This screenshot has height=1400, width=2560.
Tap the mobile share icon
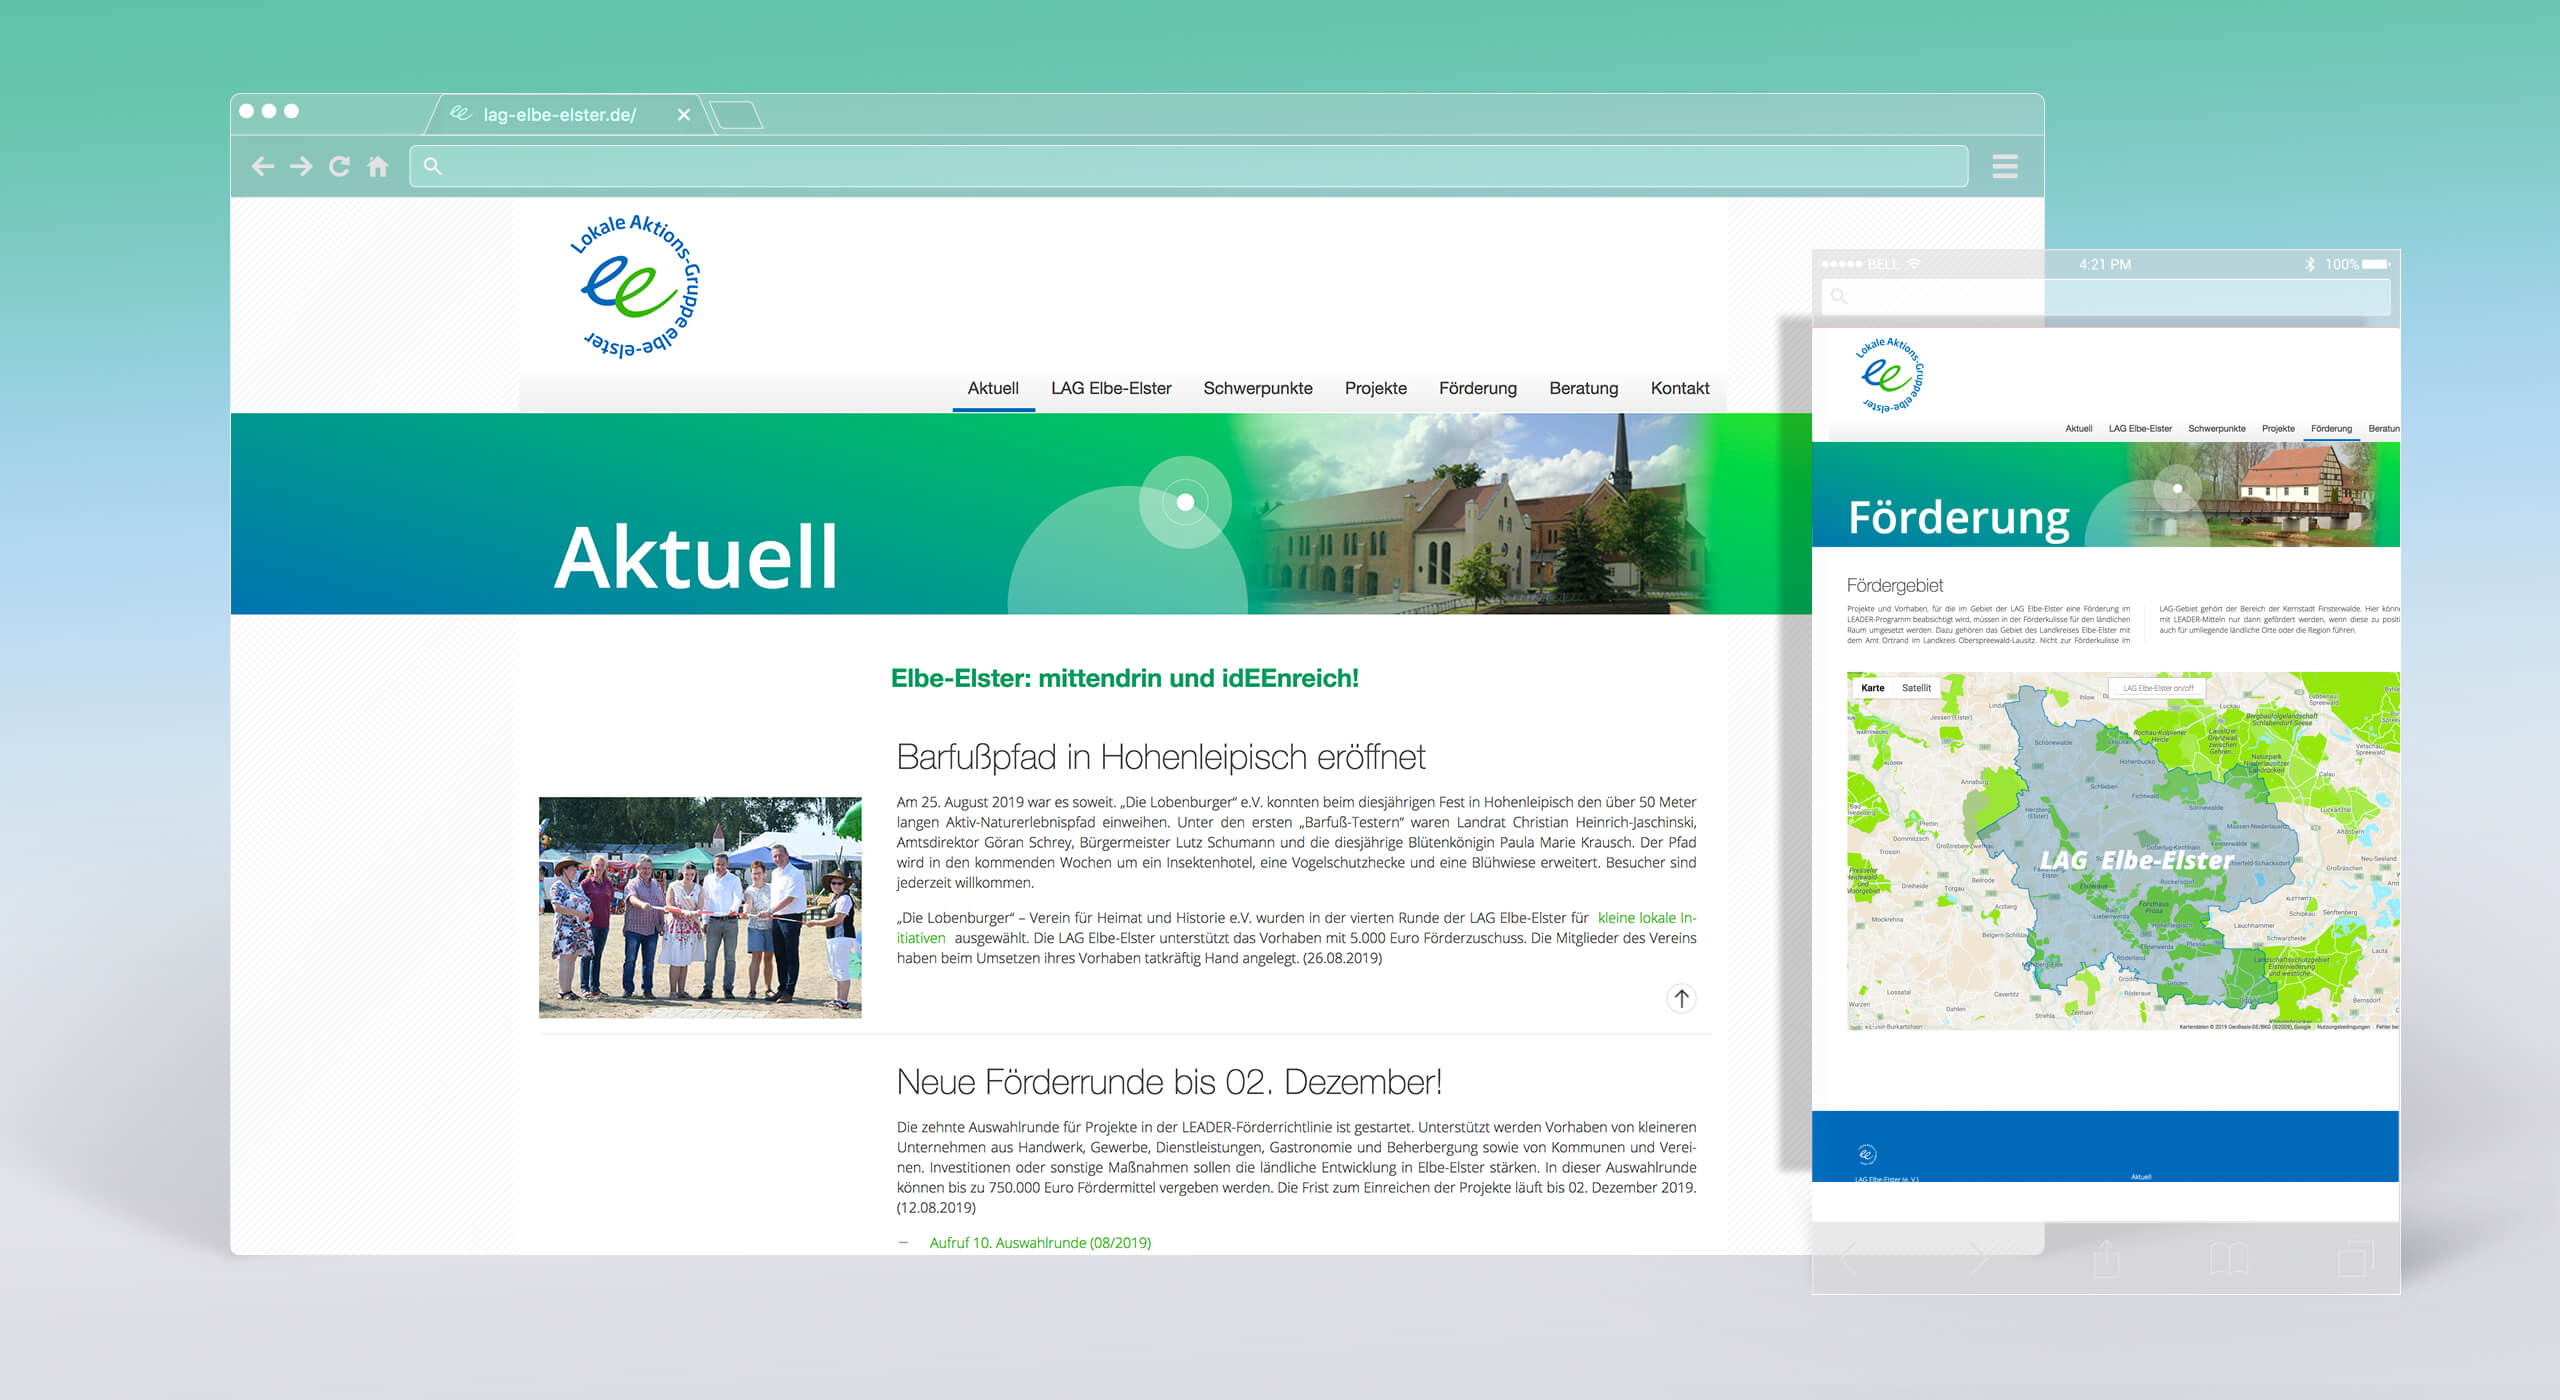tap(2106, 1258)
